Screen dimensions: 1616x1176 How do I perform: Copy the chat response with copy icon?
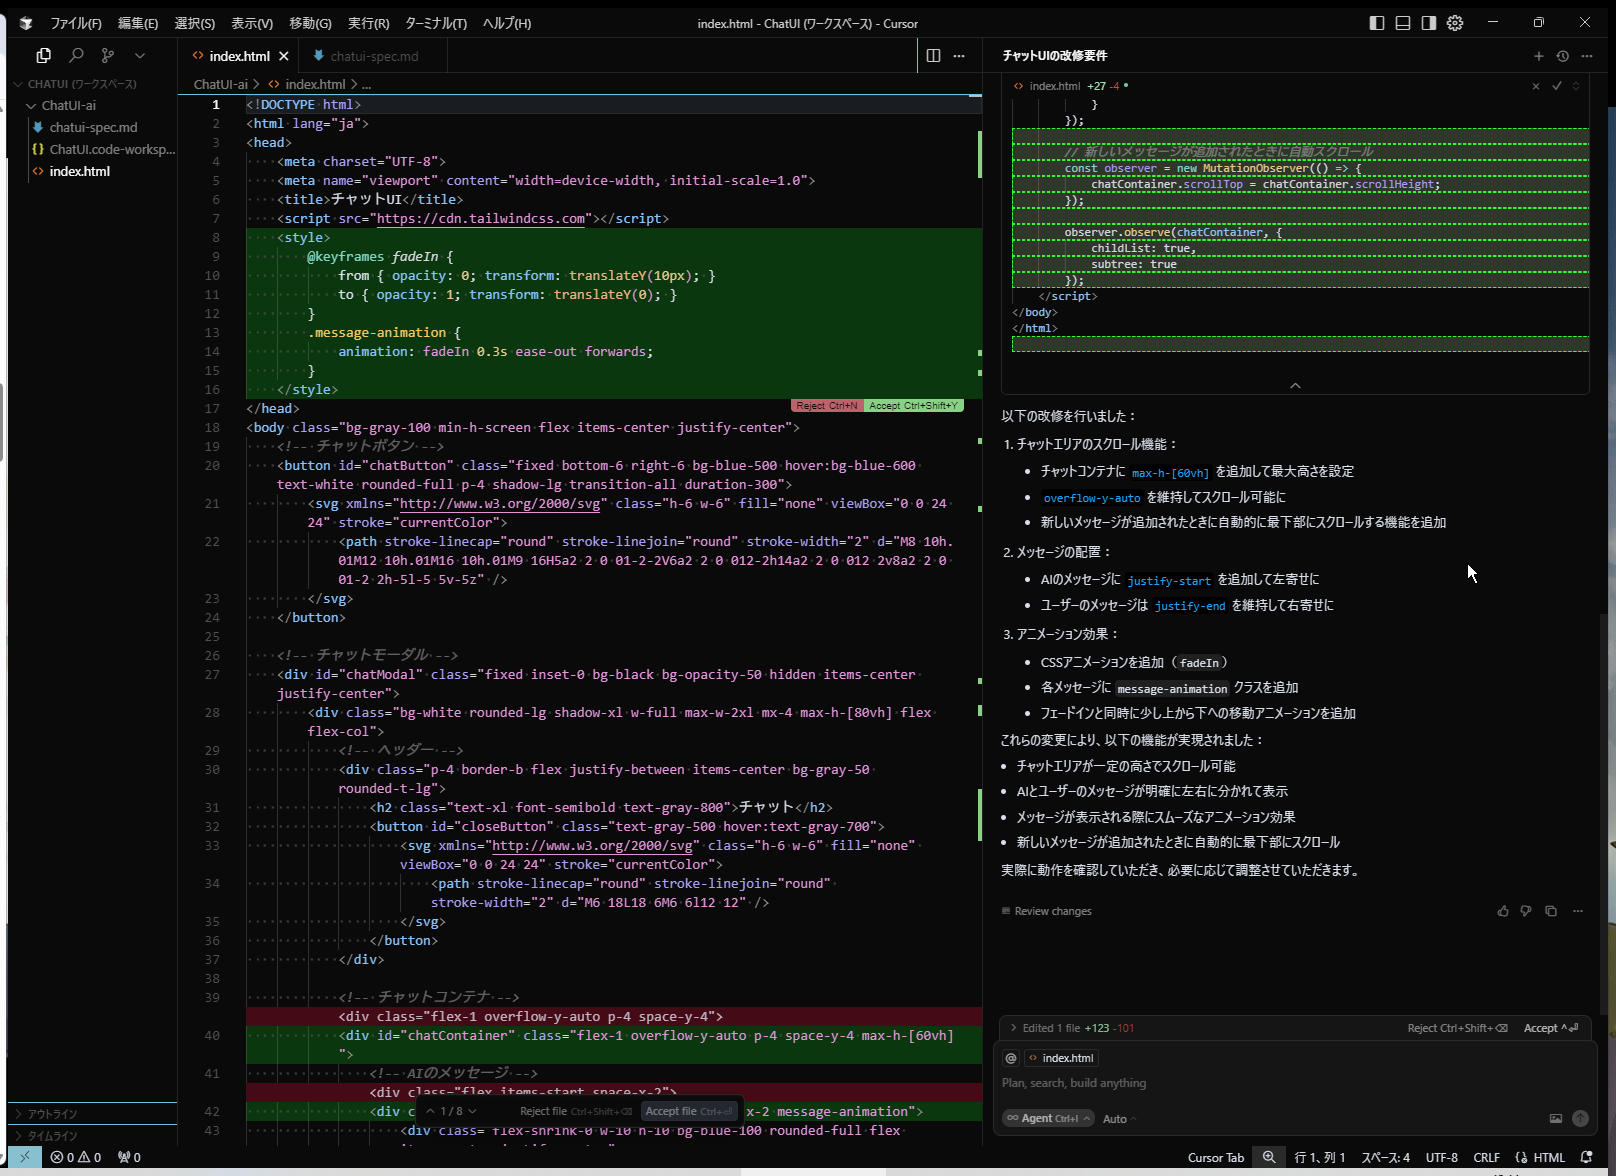coord(1551,911)
